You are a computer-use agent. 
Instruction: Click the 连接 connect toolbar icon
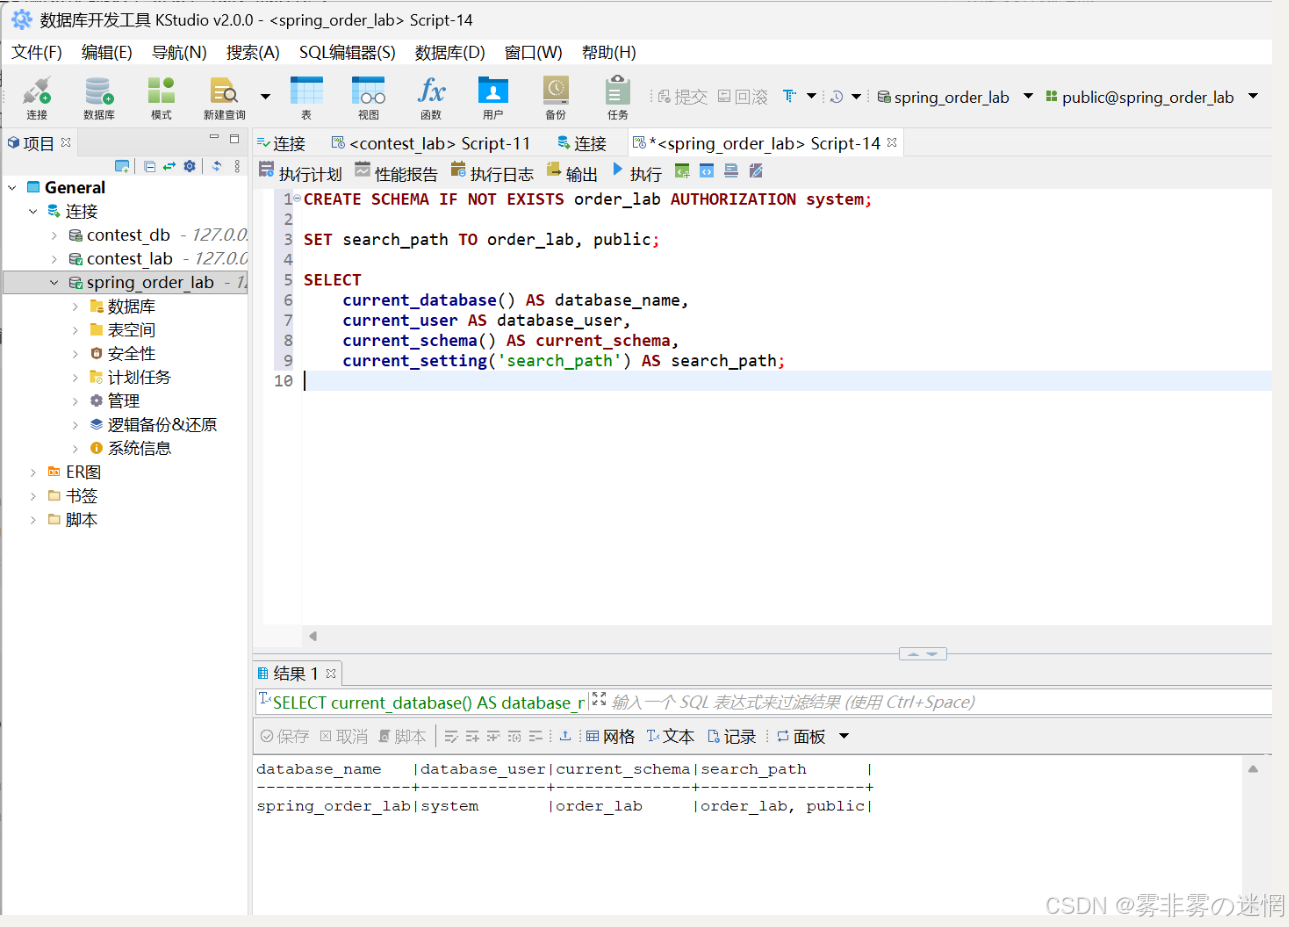pos(37,97)
